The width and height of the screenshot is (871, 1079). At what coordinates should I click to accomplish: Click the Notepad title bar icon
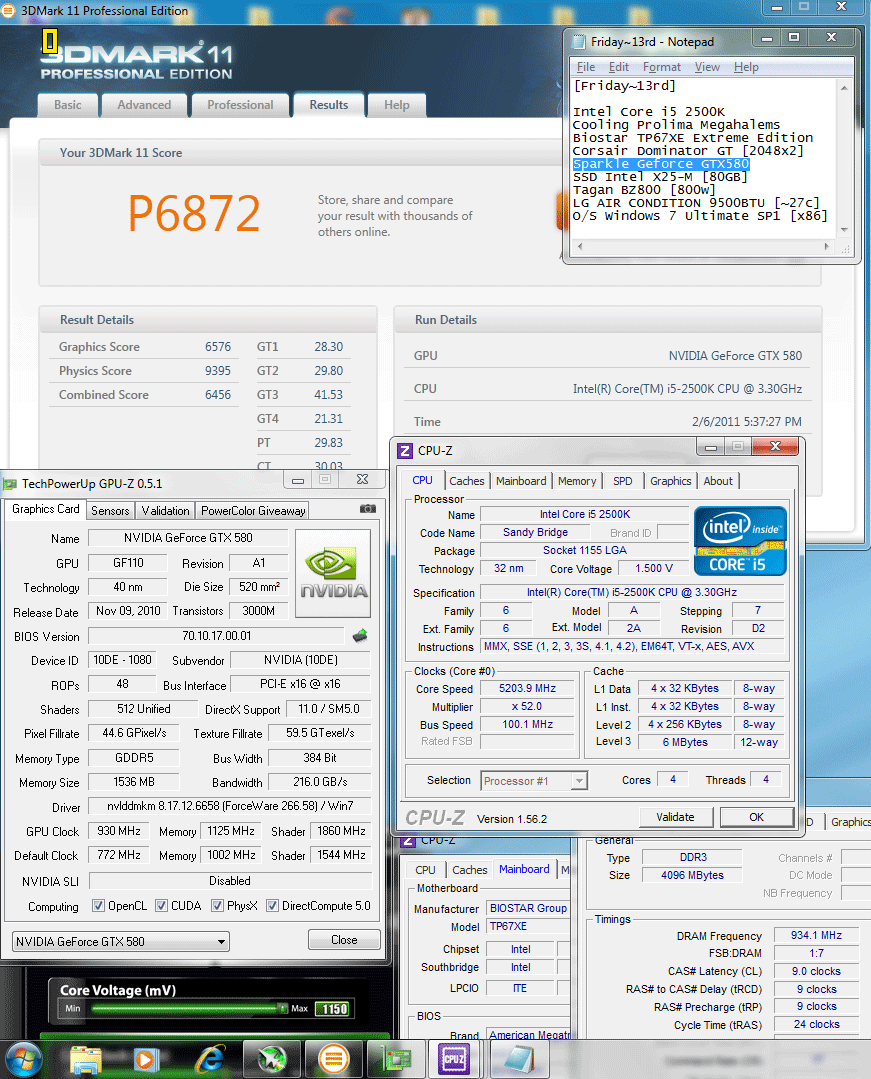click(579, 42)
